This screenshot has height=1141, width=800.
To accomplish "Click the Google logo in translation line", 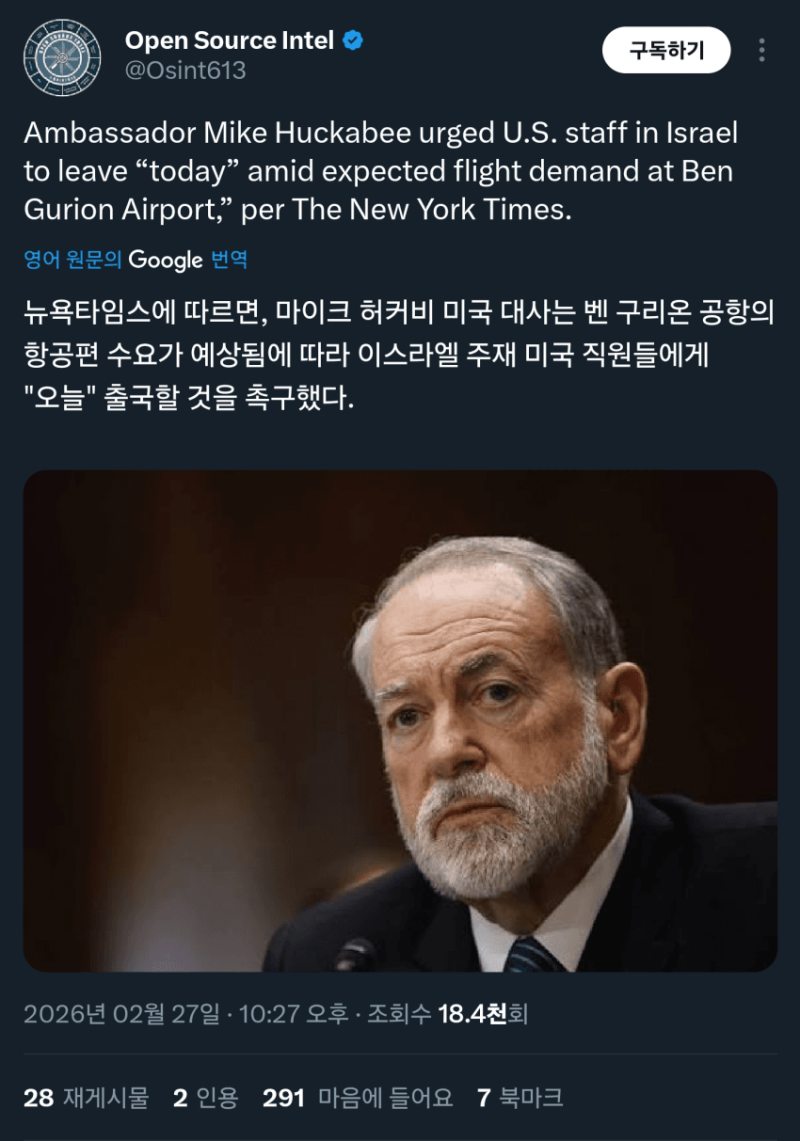I will pyautogui.click(x=166, y=260).
